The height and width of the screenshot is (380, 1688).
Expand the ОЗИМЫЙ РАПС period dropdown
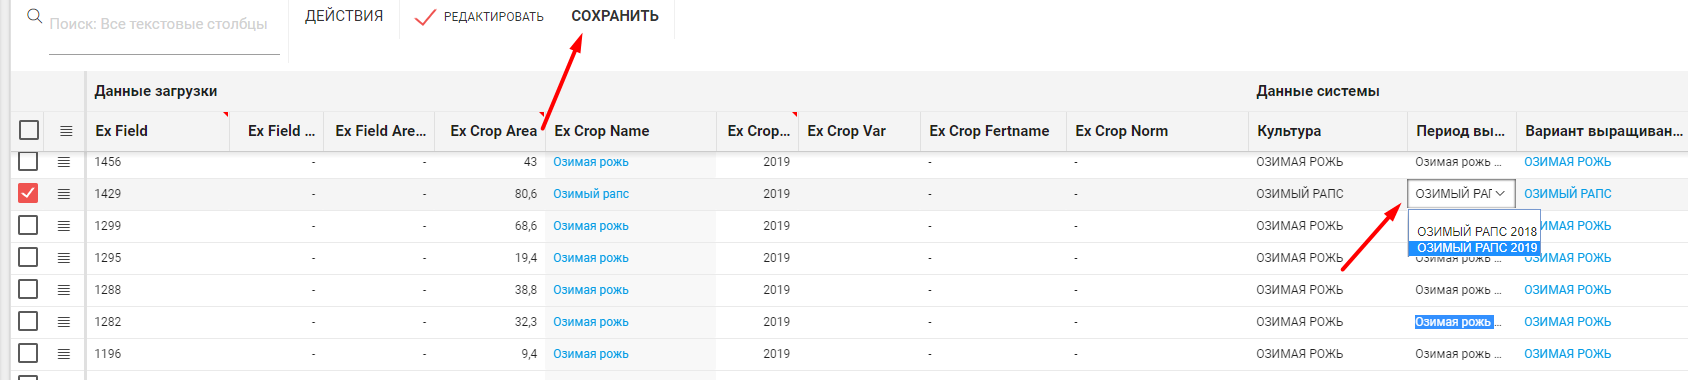[x=1461, y=194]
